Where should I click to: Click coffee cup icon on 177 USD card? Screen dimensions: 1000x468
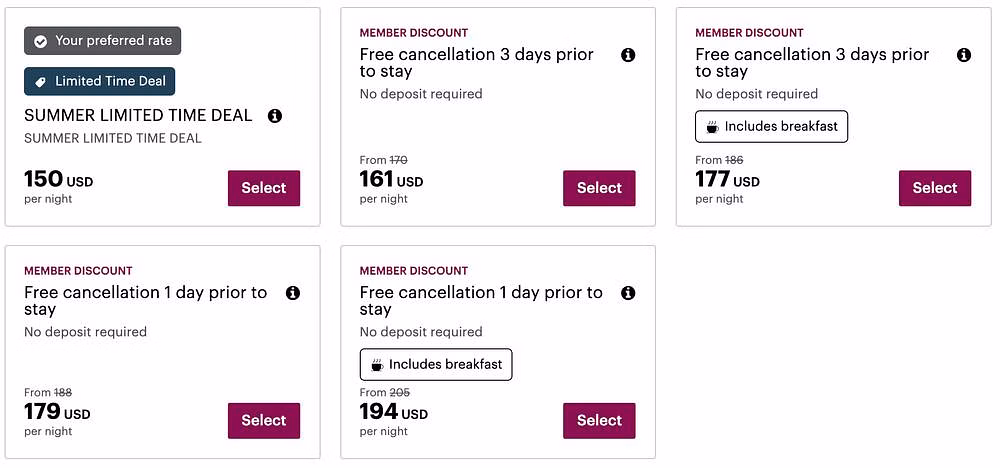(712, 127)
